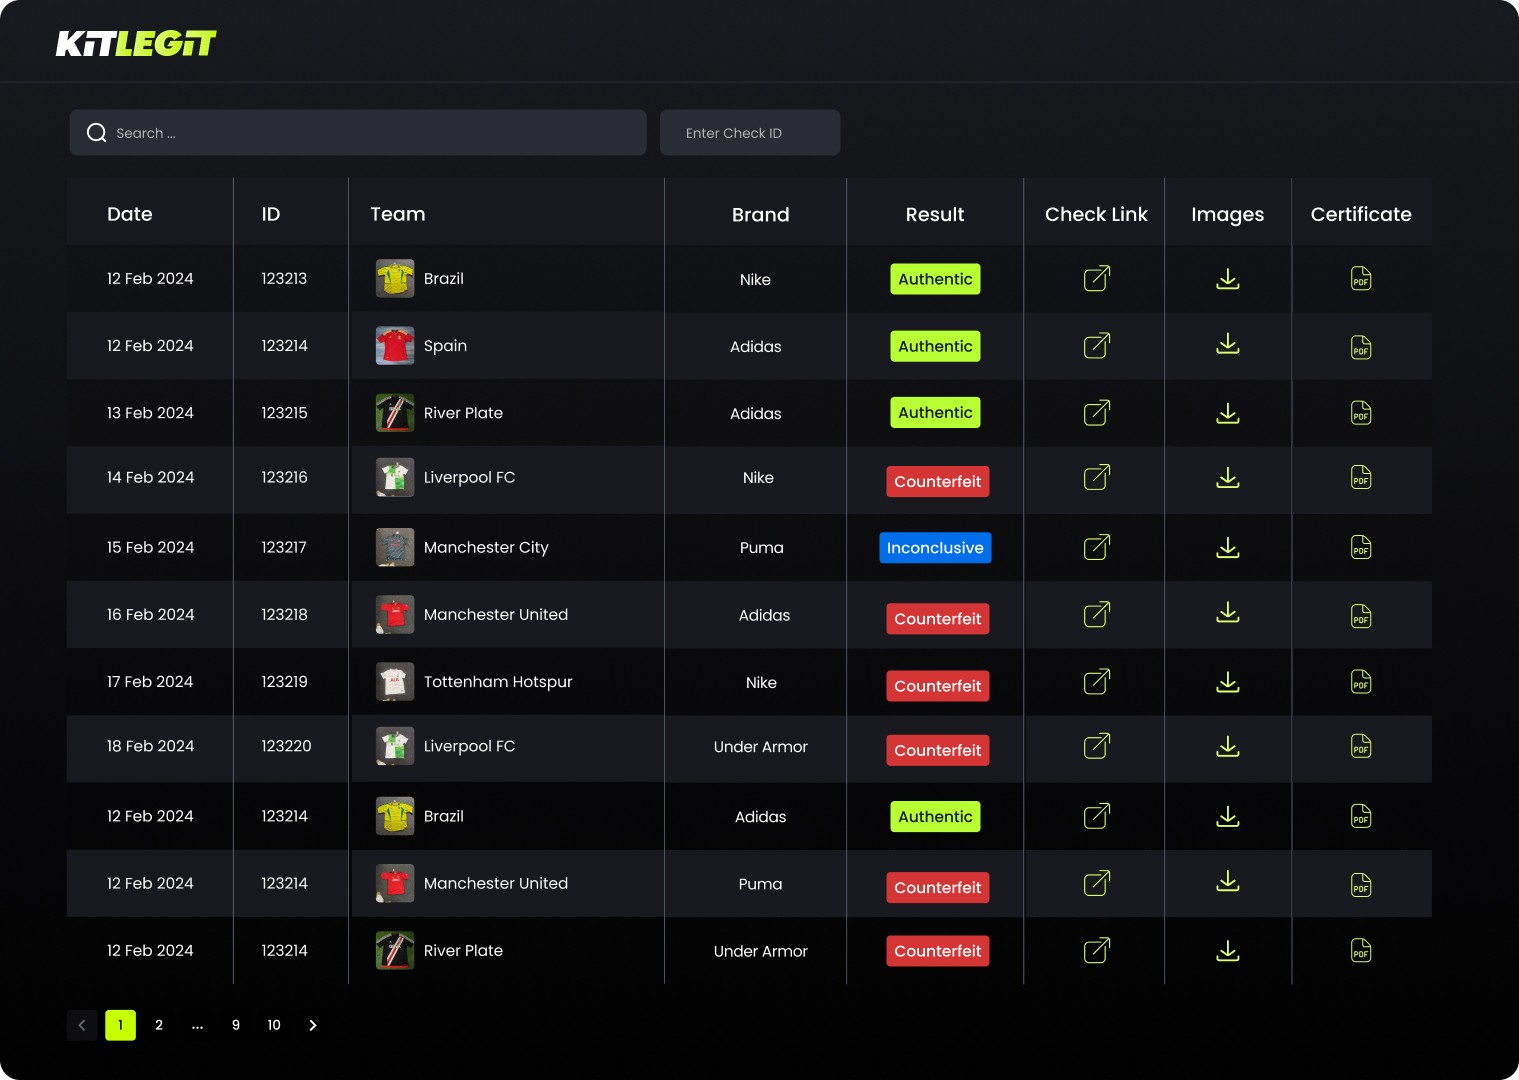1519x1080 pixels.
Task: Download images for ID 123216
Action: 1228,478
